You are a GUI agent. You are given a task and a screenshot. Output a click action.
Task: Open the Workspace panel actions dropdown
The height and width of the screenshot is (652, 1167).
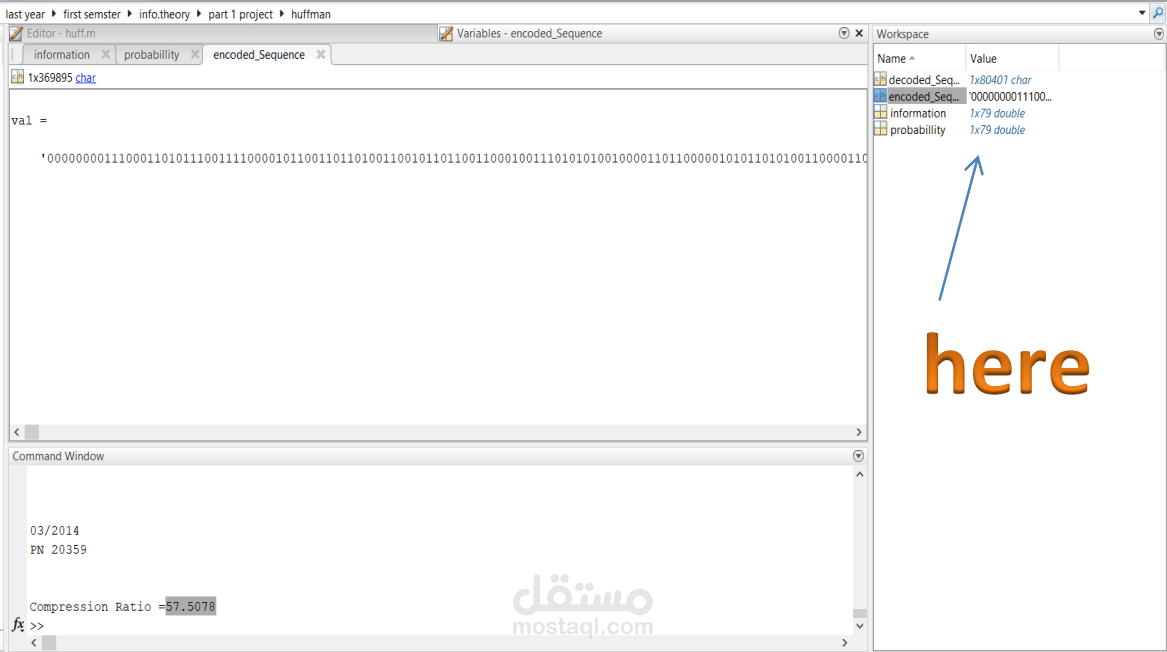pyautogui.click(x=1159, y=35)
